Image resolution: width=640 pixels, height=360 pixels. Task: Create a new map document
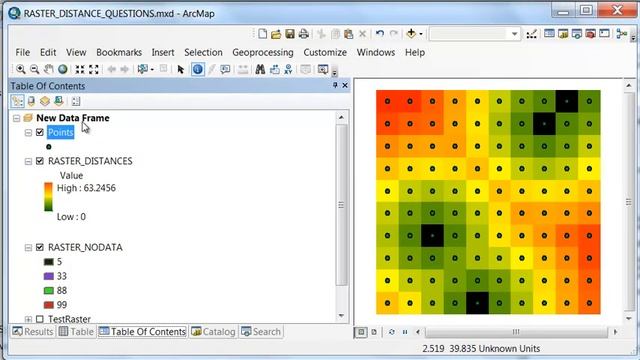pos(262,34)
